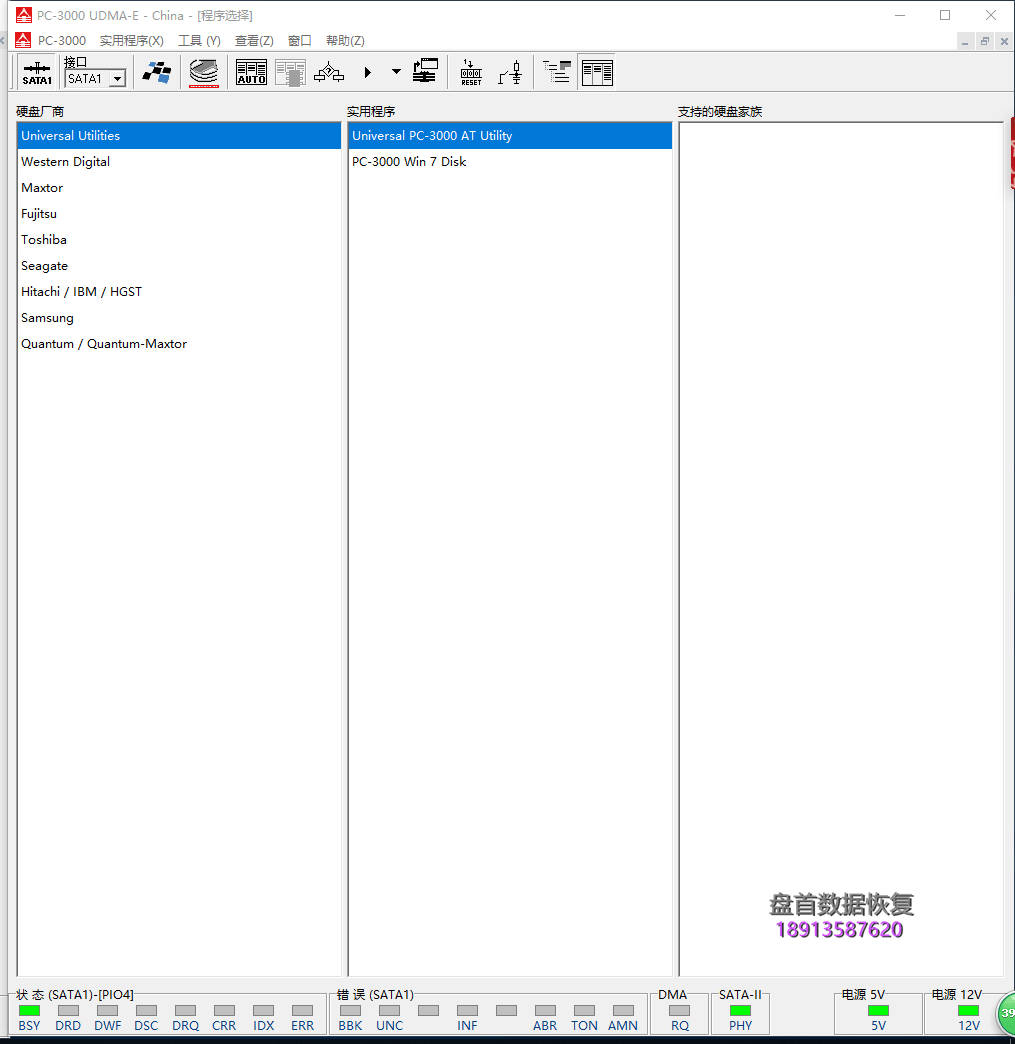Image resolution: width=1015 pixels, height=1044 pixels.
Task: Restore the inner MDI child window
Action: tap(984, 41)
